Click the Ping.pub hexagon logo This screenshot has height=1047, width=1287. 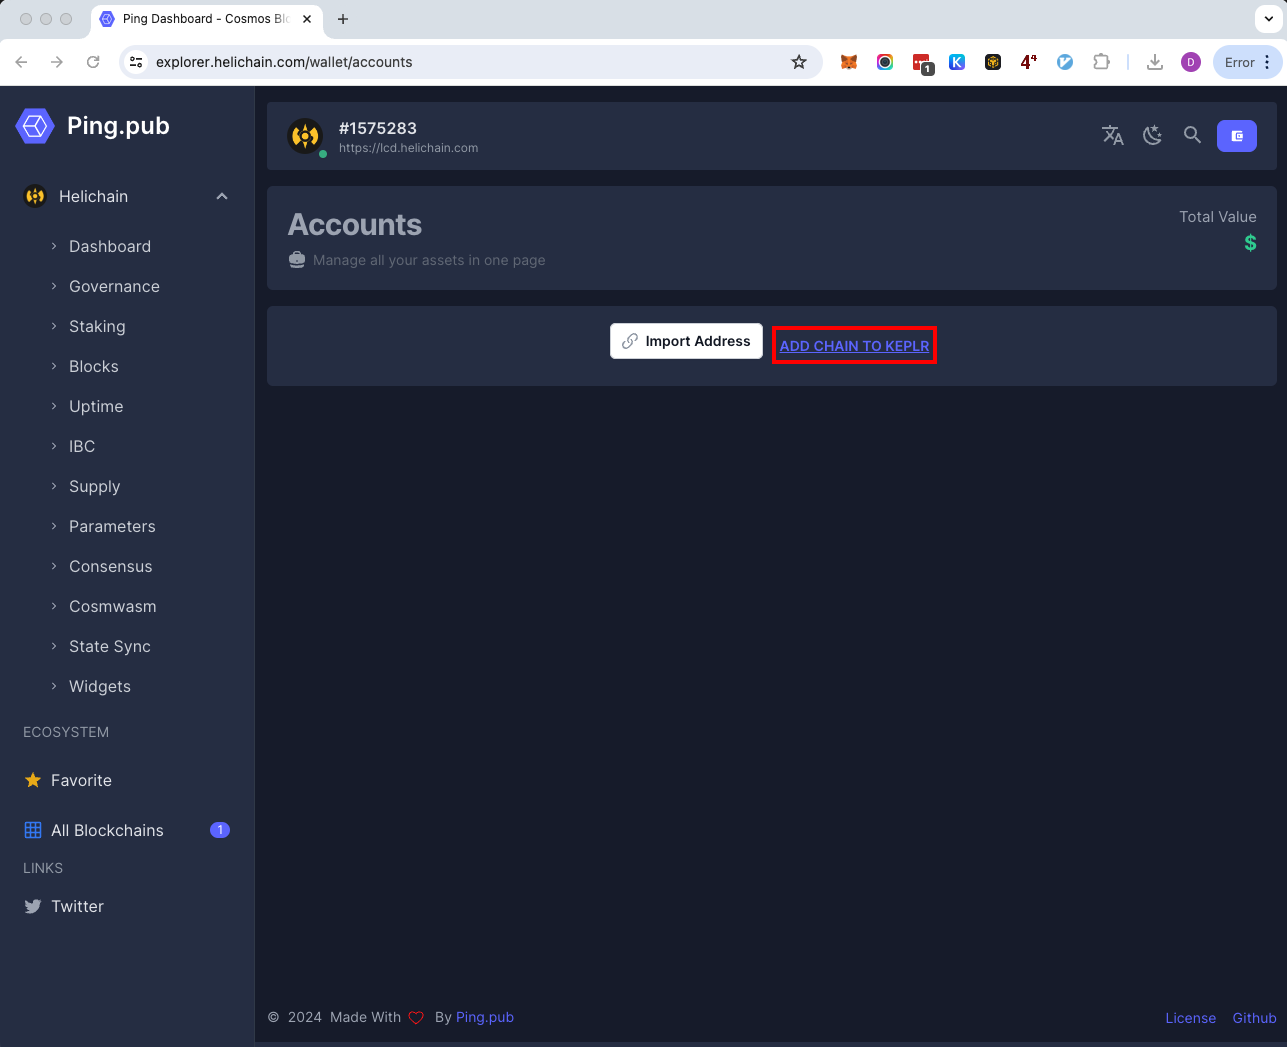tap(35, 126)
